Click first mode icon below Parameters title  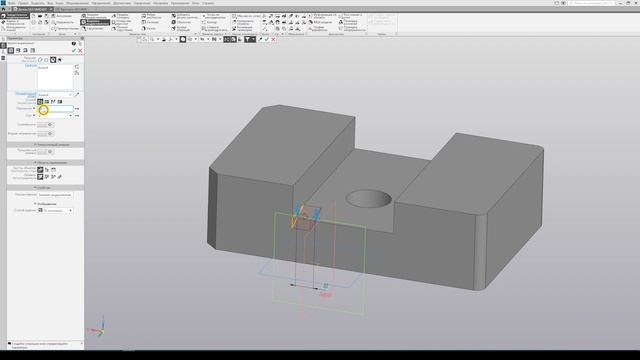11,51
